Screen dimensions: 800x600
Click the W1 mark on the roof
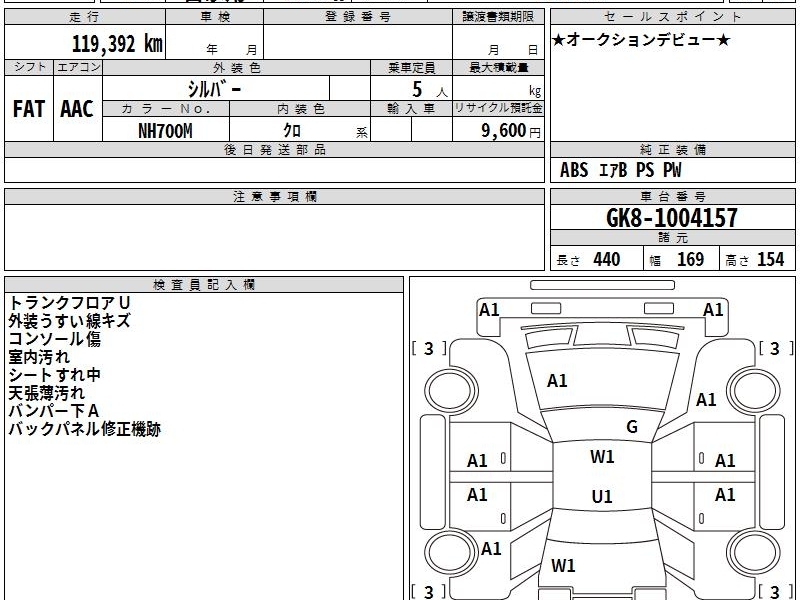tap(602, 457)
